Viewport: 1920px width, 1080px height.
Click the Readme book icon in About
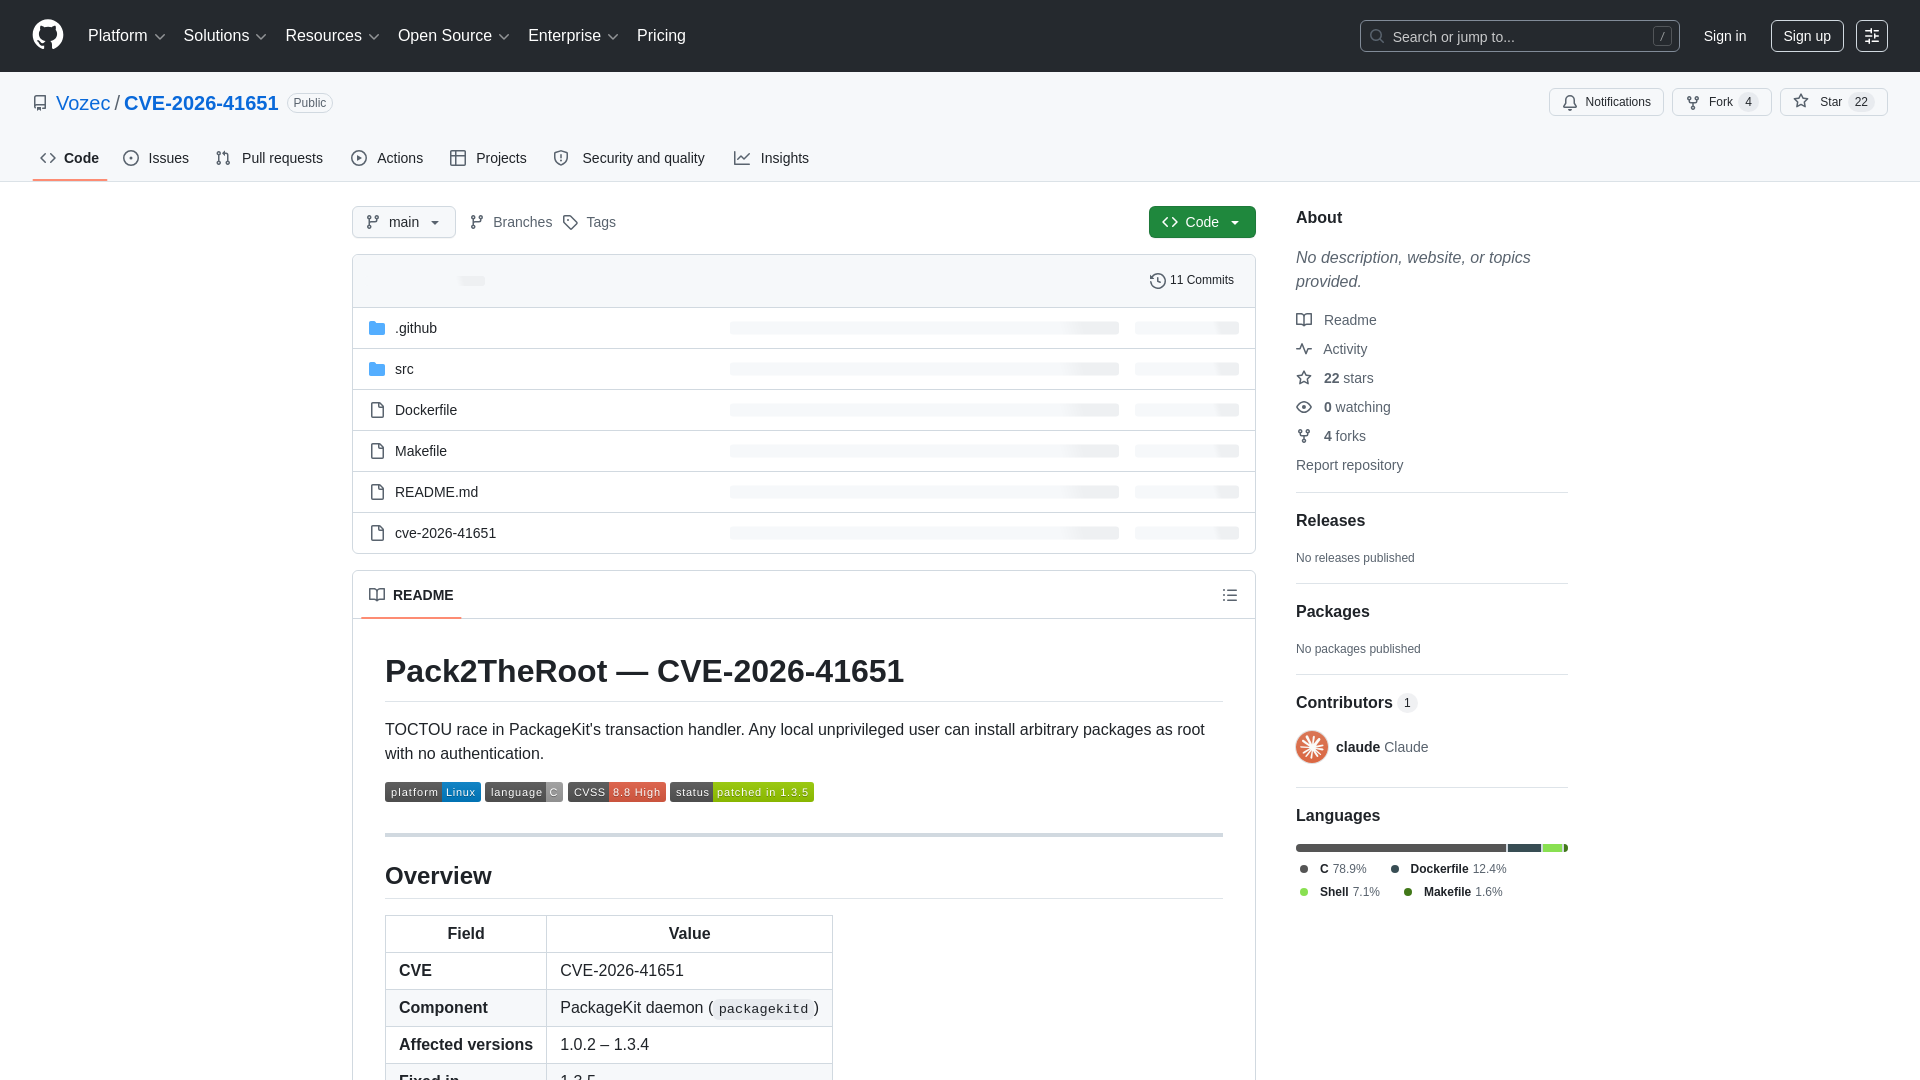tap(1304, 320)
